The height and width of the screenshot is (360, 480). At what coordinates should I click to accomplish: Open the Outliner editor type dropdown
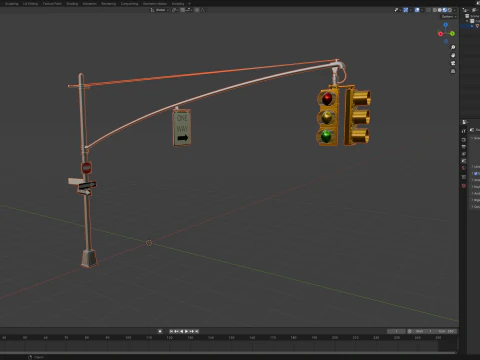point(465,10)
